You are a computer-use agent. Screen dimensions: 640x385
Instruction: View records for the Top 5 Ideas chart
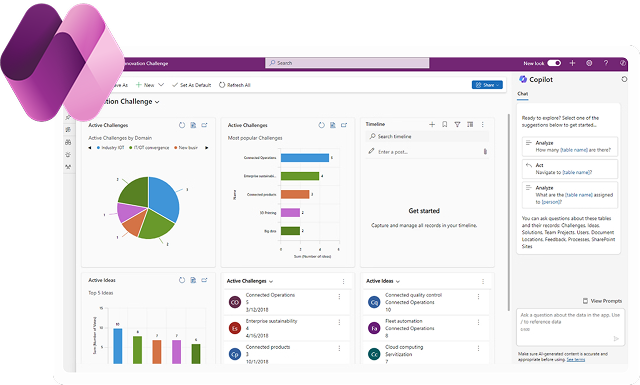coord(193,280)
